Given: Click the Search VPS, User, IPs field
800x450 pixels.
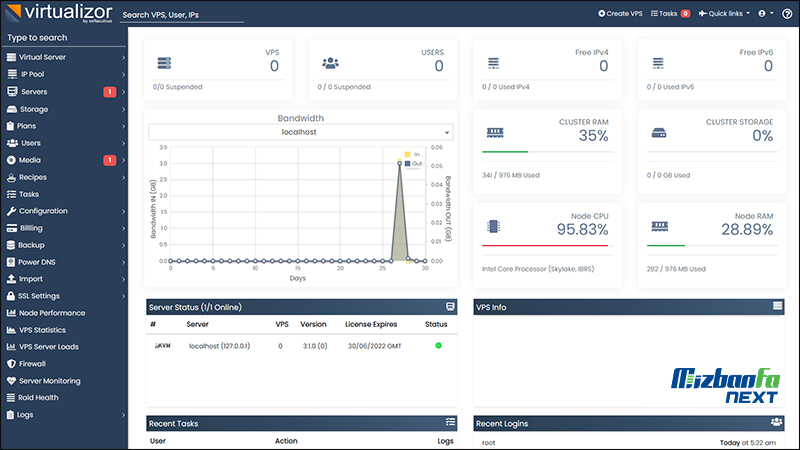Looking at the screenshot, I should click(180, 16).
